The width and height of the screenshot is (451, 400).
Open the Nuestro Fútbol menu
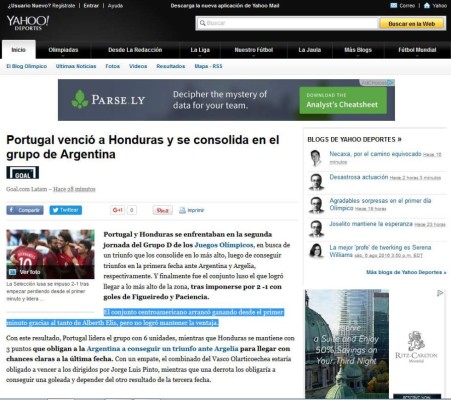254,50
